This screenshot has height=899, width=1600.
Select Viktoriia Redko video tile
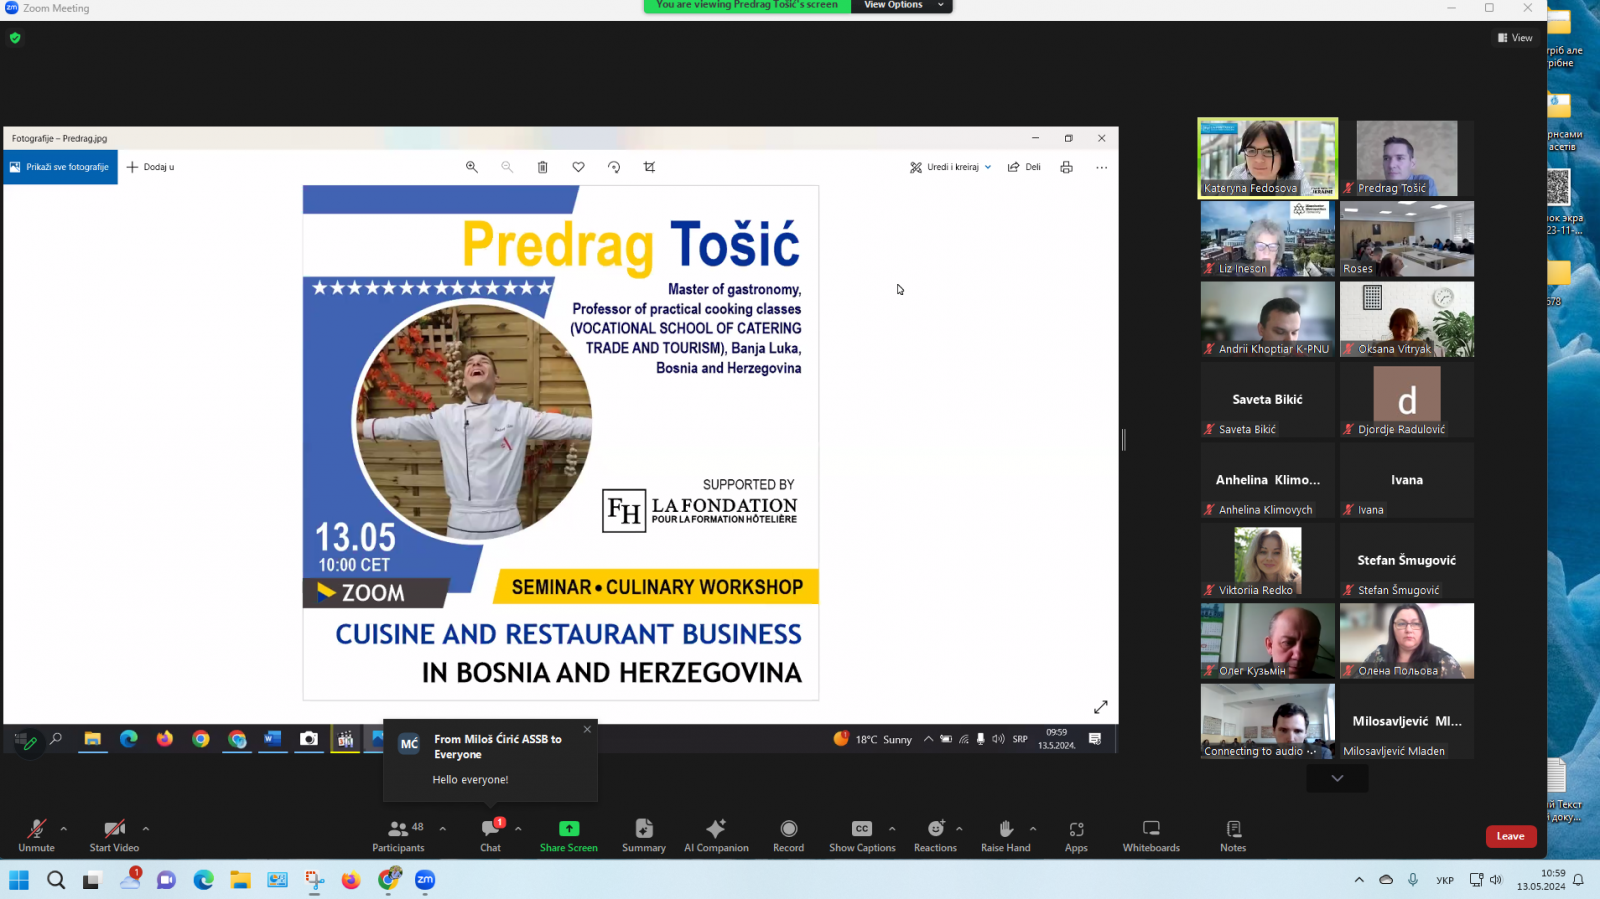(x=1268, y=560)
